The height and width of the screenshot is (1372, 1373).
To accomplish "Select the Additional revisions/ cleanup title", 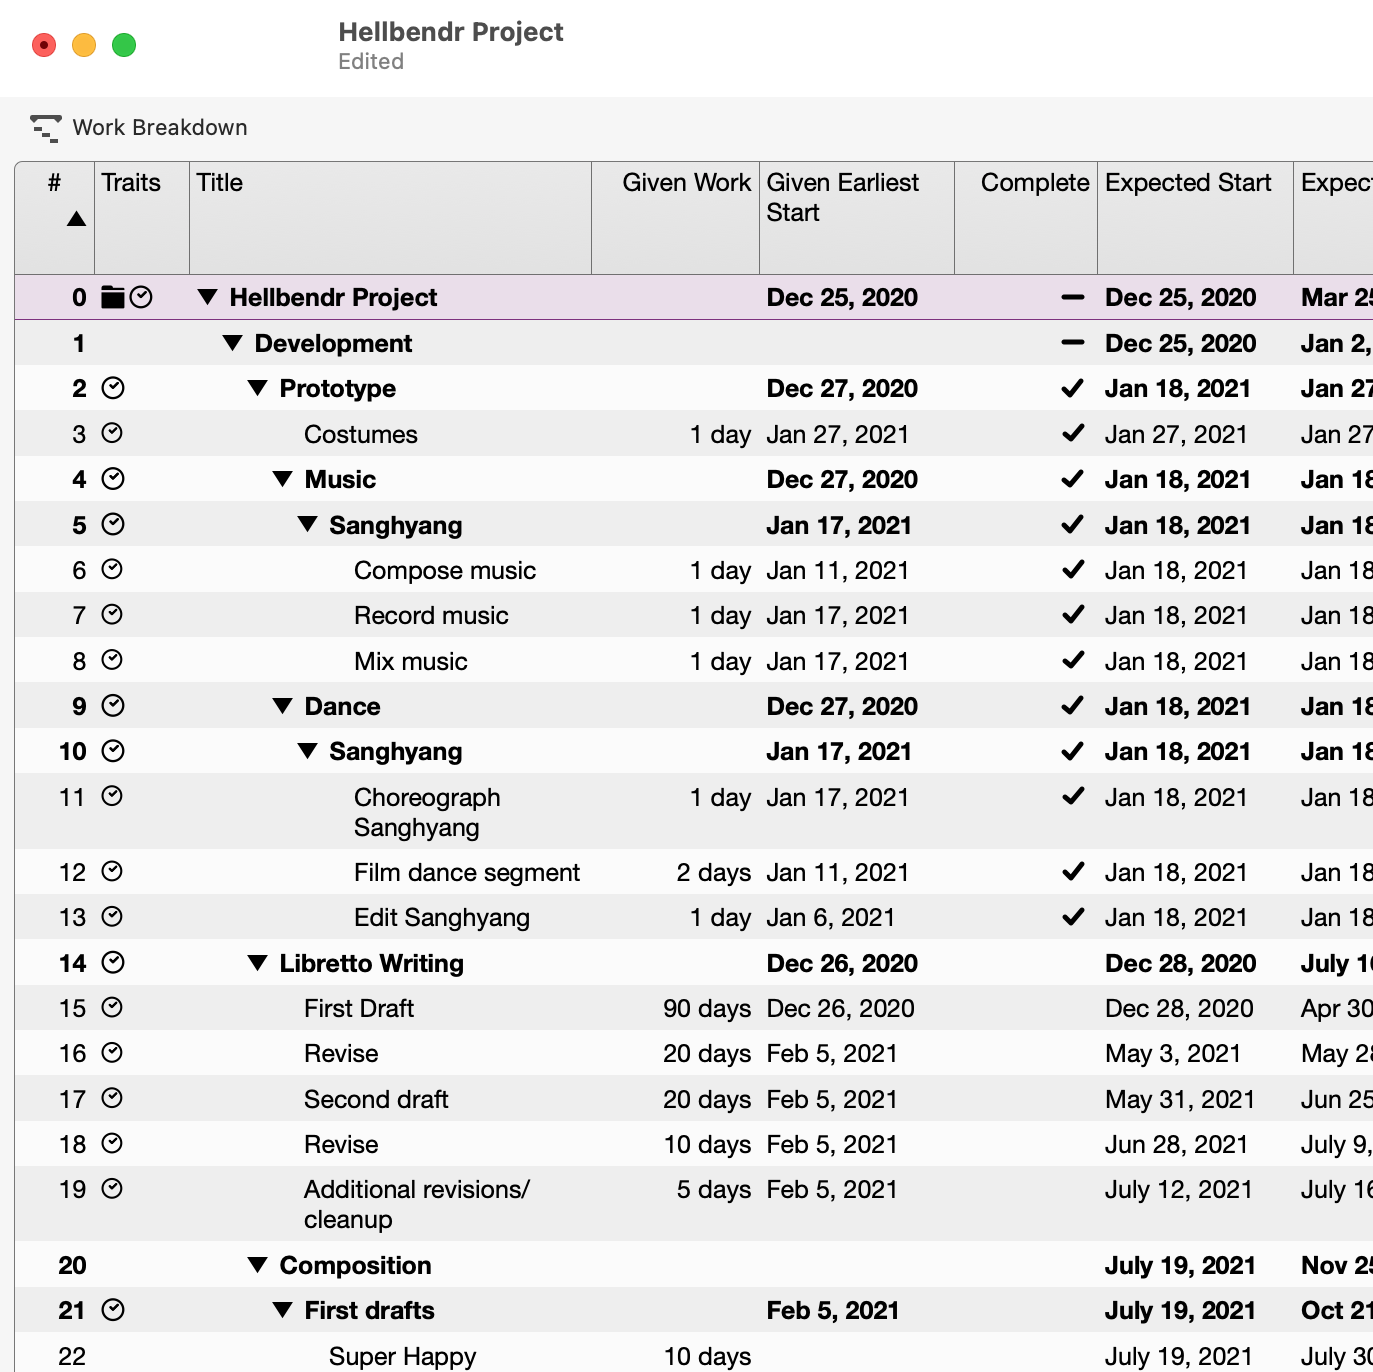I will [x=417, y=1204].
